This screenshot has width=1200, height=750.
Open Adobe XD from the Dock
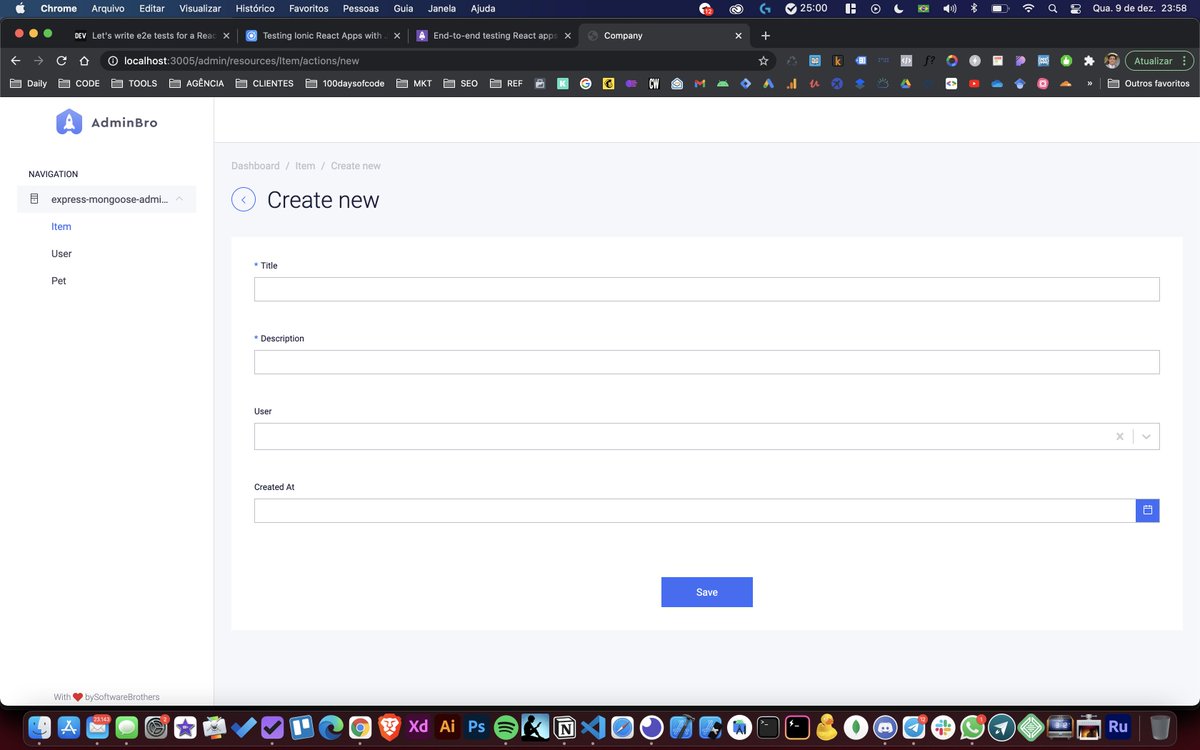coord(419,727)
